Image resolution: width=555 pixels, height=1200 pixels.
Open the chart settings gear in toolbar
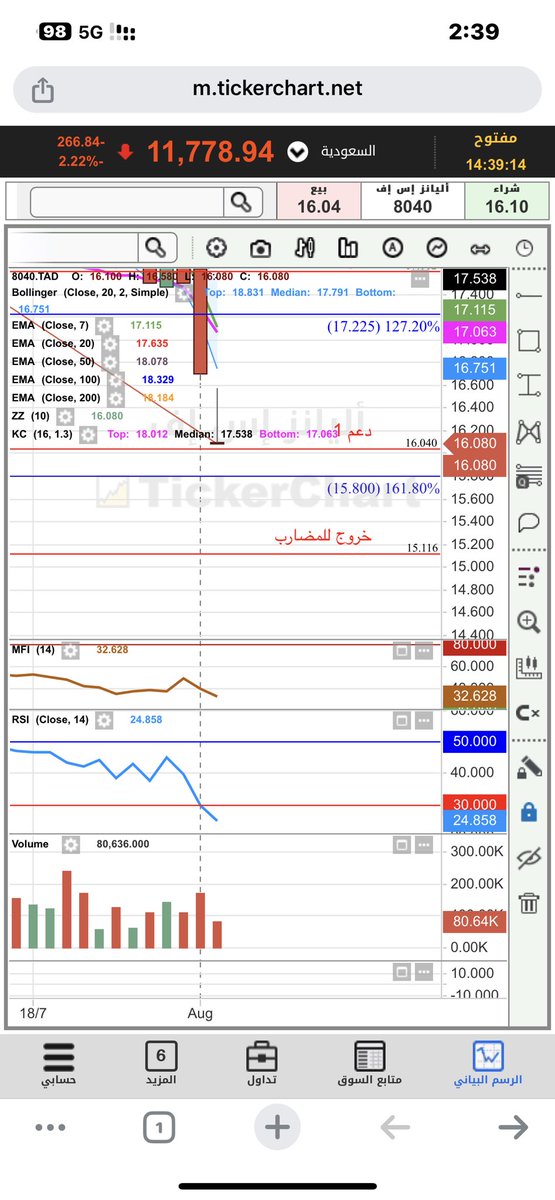[x=216, y=248]
